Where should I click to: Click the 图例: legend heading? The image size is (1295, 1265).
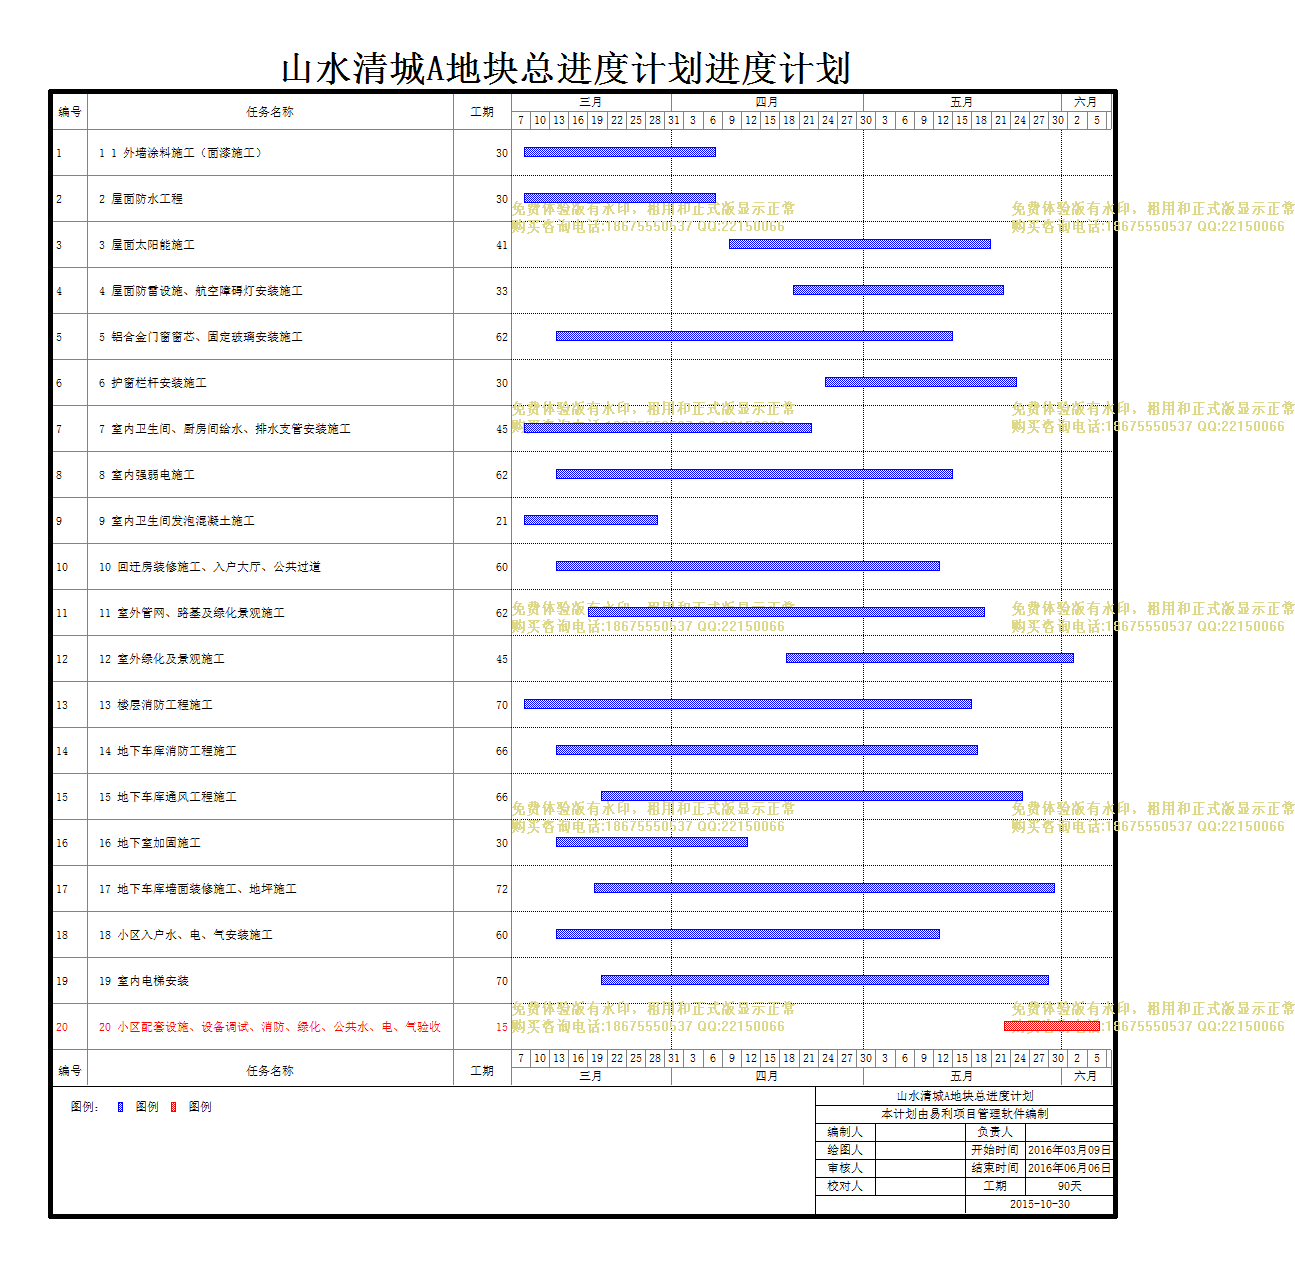click(x=85, y=1107)
